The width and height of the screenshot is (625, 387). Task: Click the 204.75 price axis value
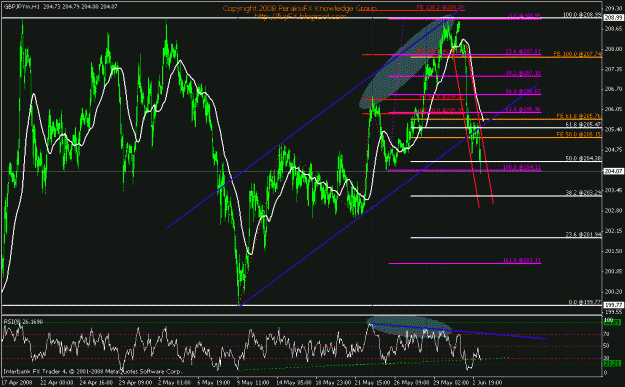coord(613,150)
